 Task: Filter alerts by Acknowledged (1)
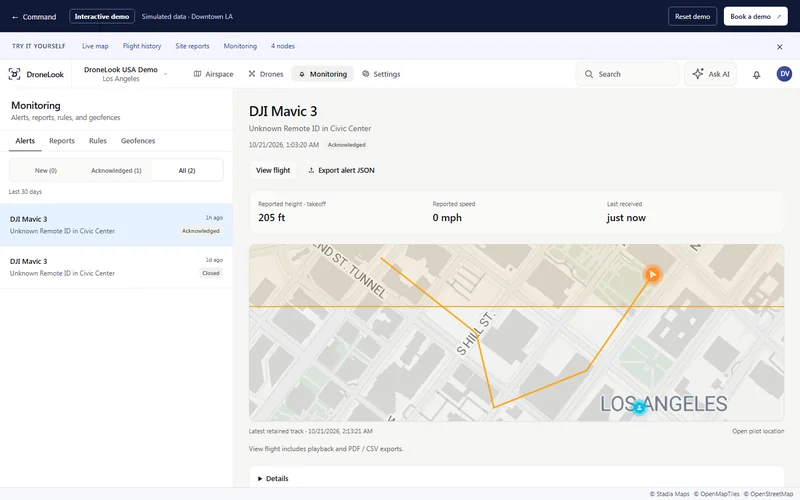[116, 170]
